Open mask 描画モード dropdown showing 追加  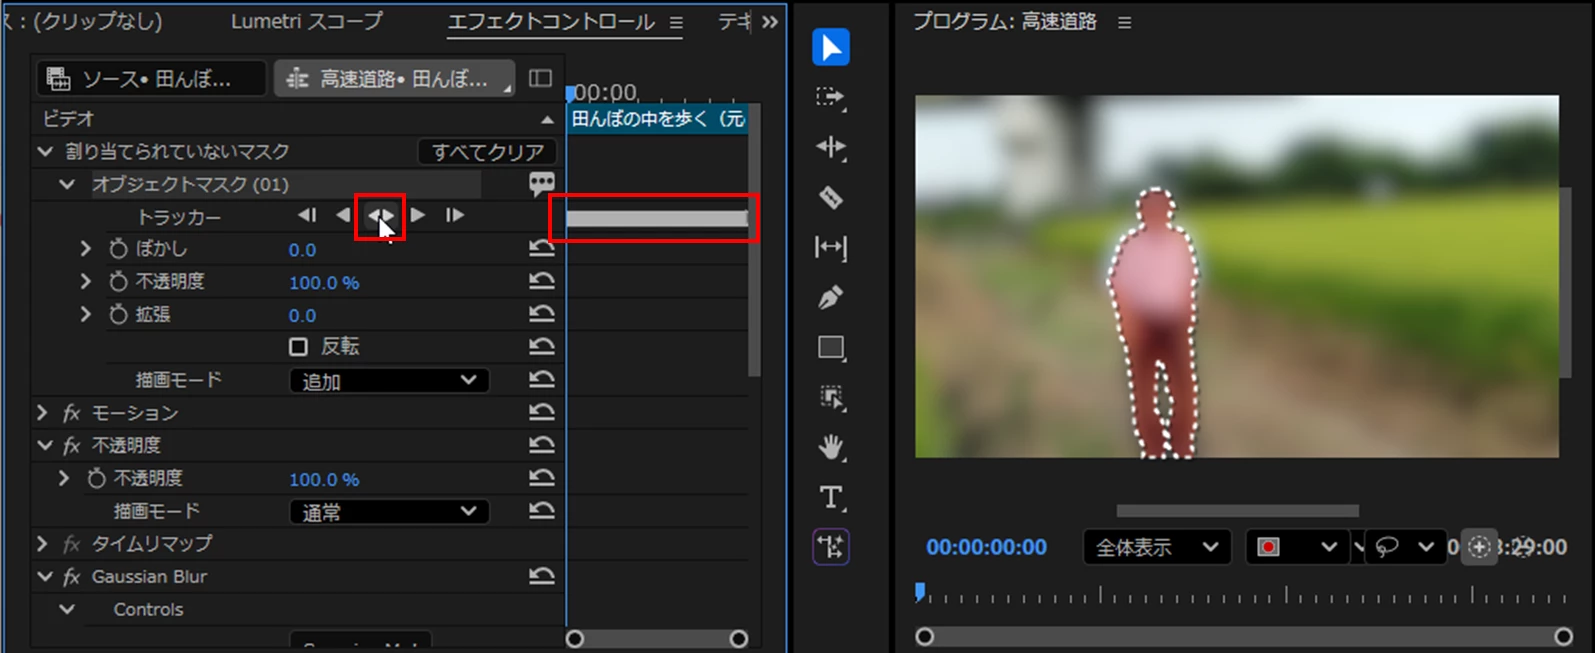pos(389,381)
